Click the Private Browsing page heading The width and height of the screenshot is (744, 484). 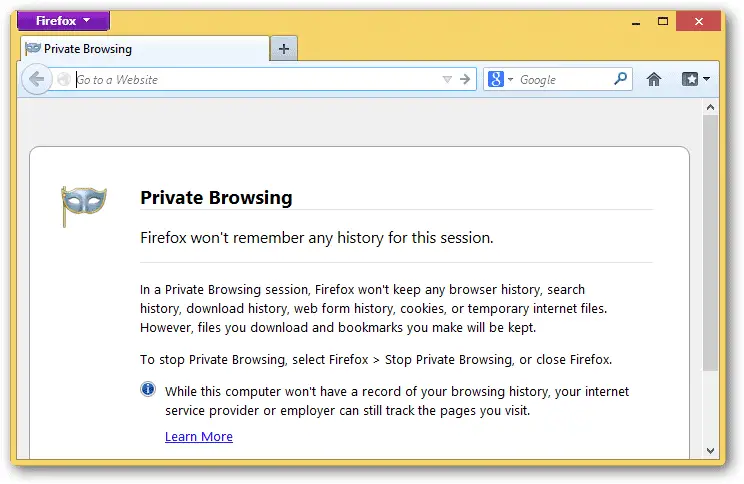pyautogui.click(x=216, y=197)
